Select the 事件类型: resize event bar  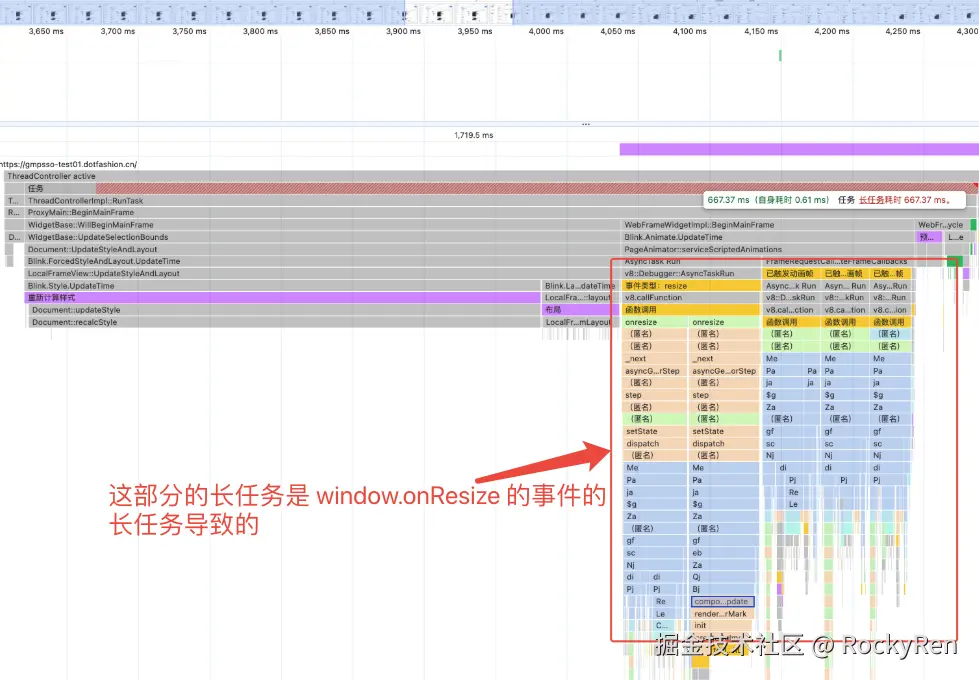(x=691, y=285)
